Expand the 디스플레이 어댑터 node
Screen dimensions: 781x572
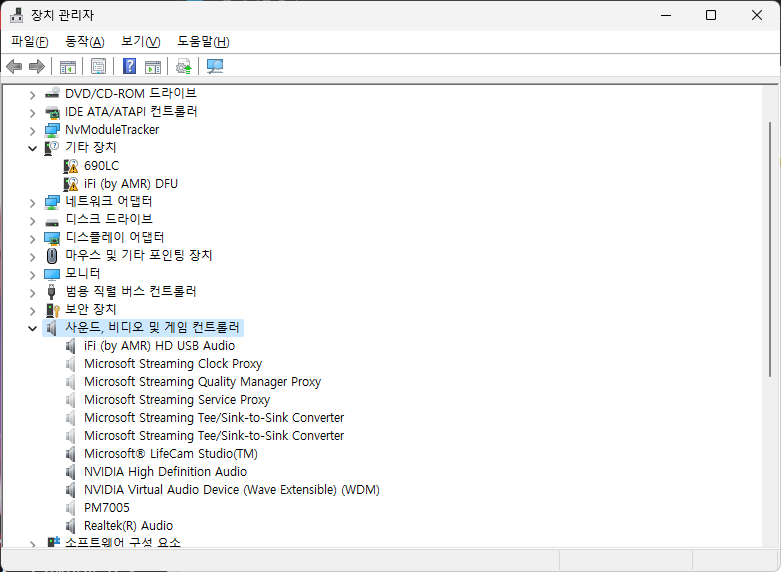[32, 239]
